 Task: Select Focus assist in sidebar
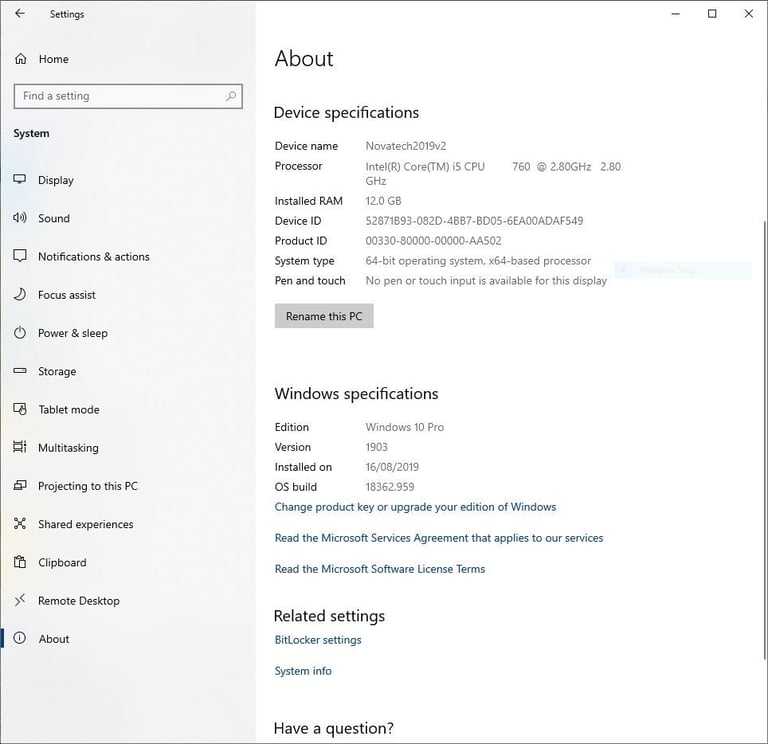(x=67, y=295)
